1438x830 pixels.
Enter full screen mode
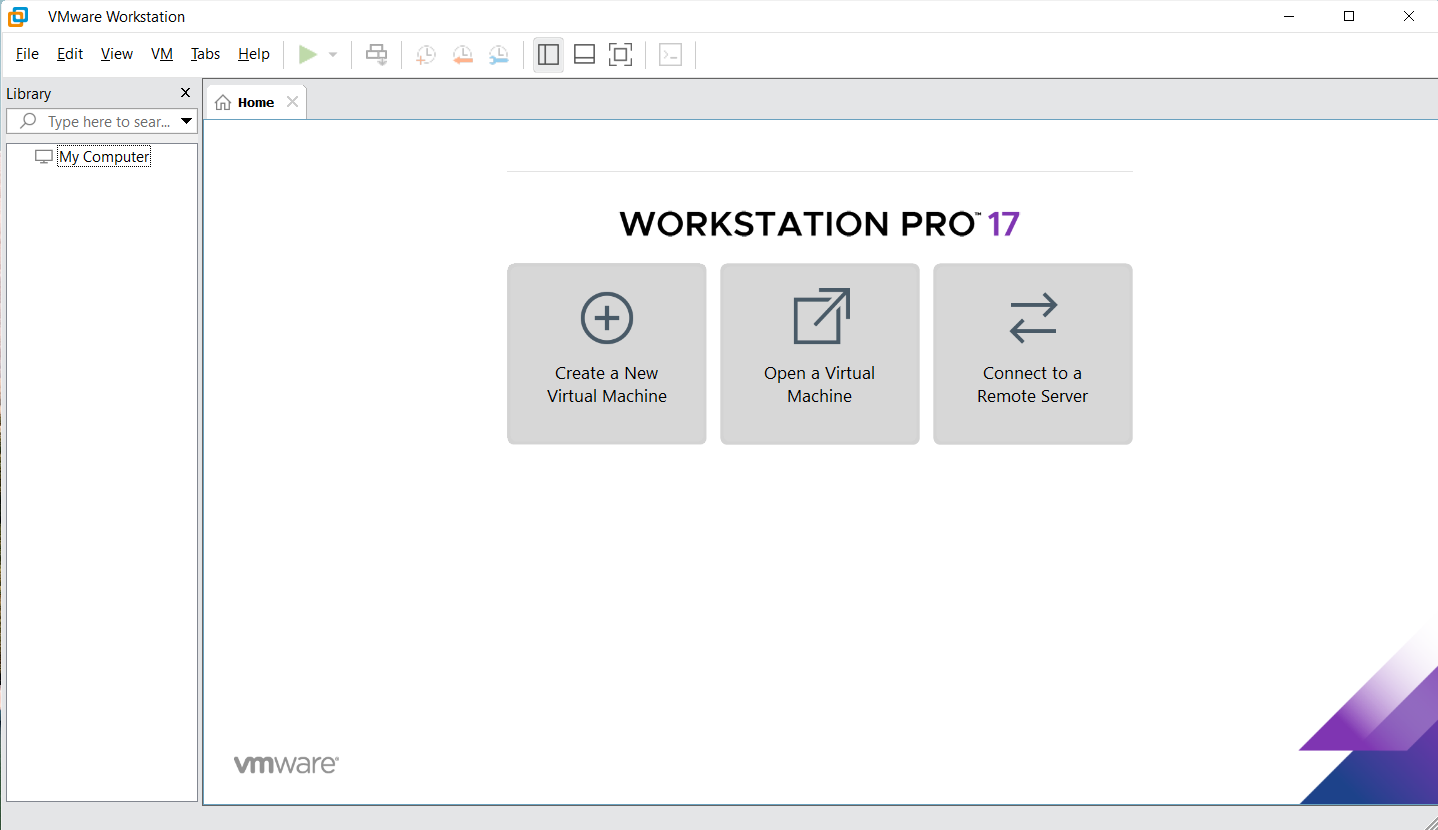(x=620, y=55)
